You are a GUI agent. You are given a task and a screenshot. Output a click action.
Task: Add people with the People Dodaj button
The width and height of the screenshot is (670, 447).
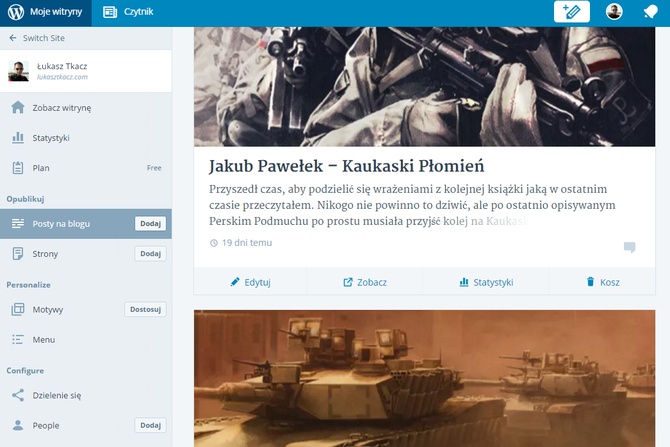tap(150, 425)
